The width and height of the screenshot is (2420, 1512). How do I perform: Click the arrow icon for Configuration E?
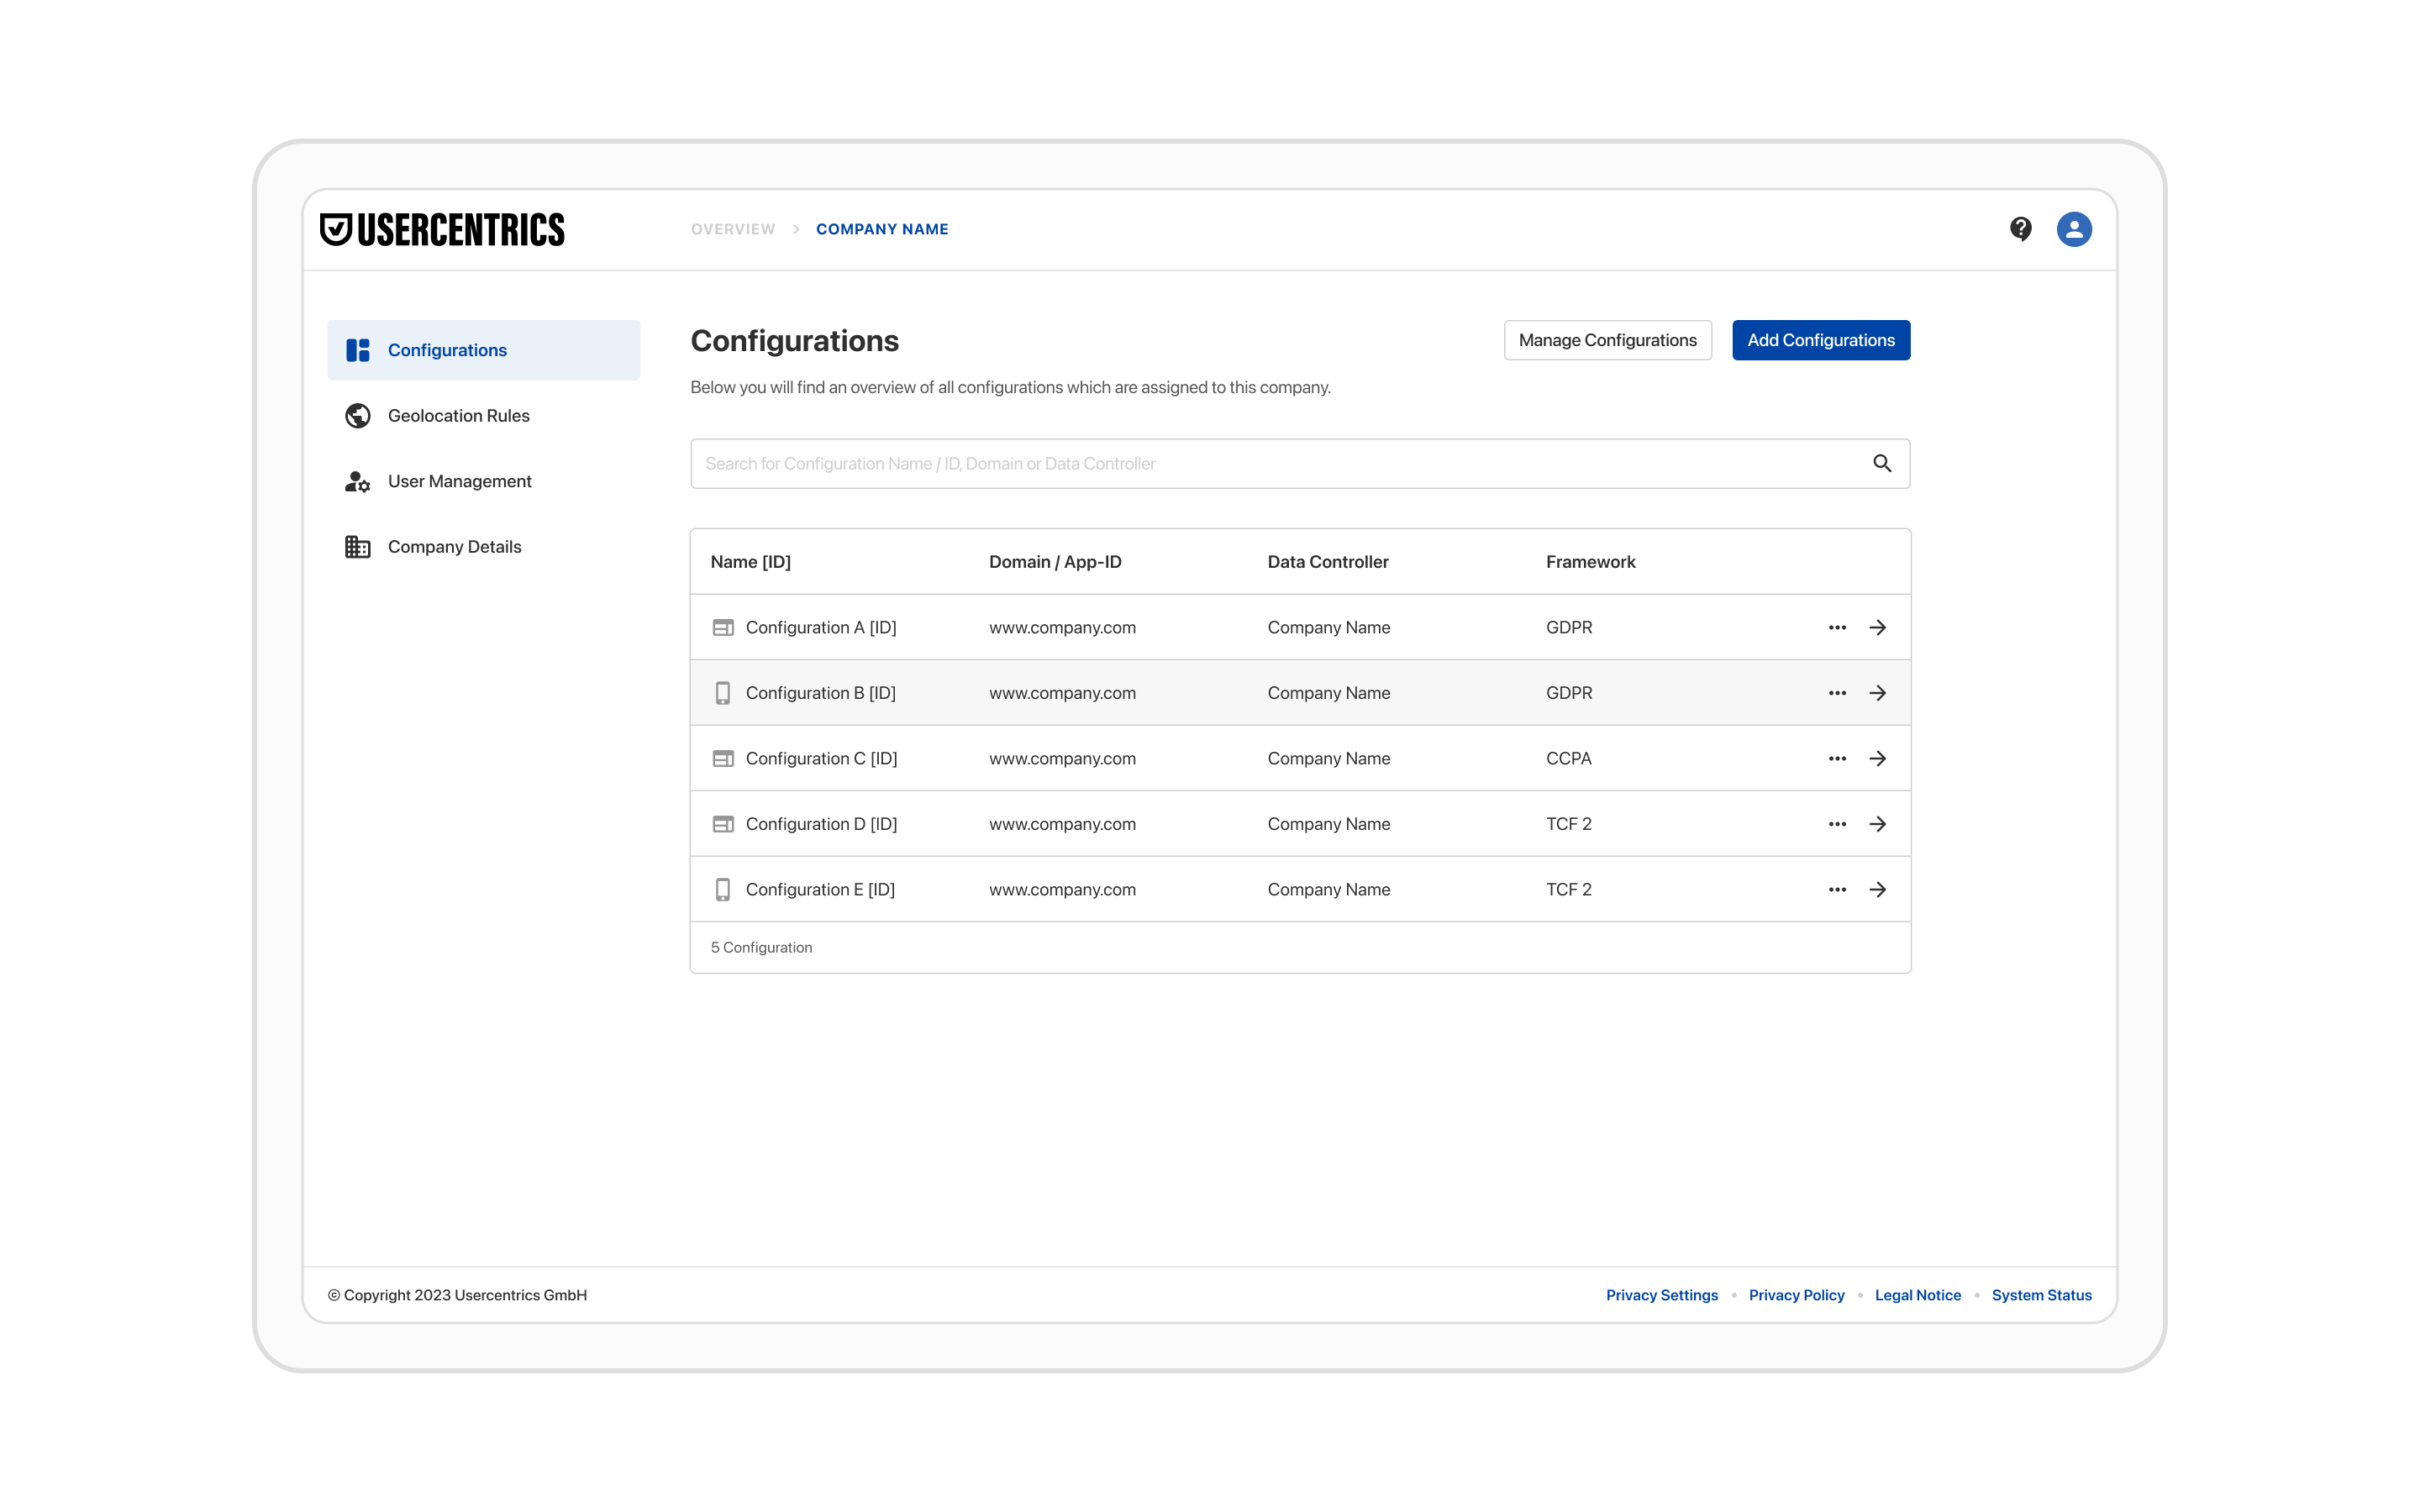[x=1877, y=889]
